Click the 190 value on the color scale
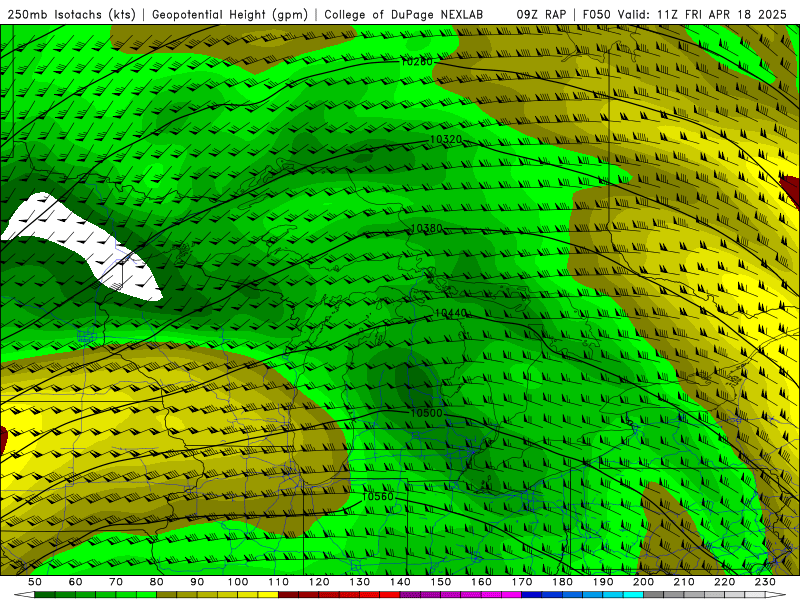The height and width of the screenshot is (600, 800). point(603,582)
